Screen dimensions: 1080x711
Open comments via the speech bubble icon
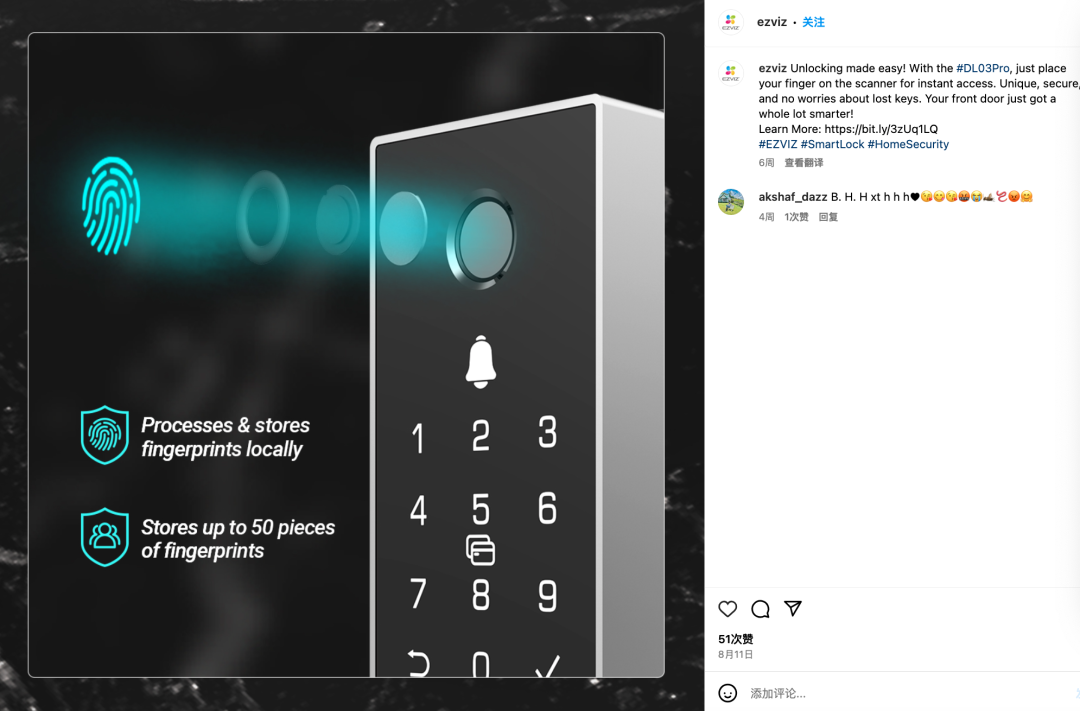760,609
